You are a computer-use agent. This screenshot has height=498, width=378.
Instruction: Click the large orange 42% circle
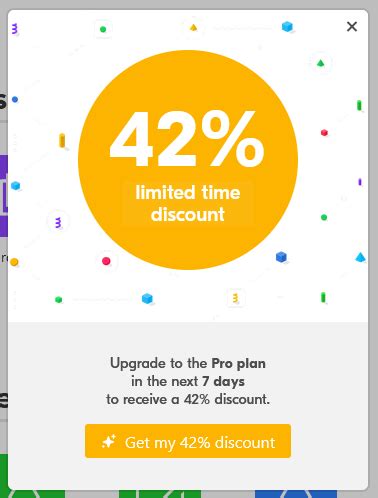[188, 160]
